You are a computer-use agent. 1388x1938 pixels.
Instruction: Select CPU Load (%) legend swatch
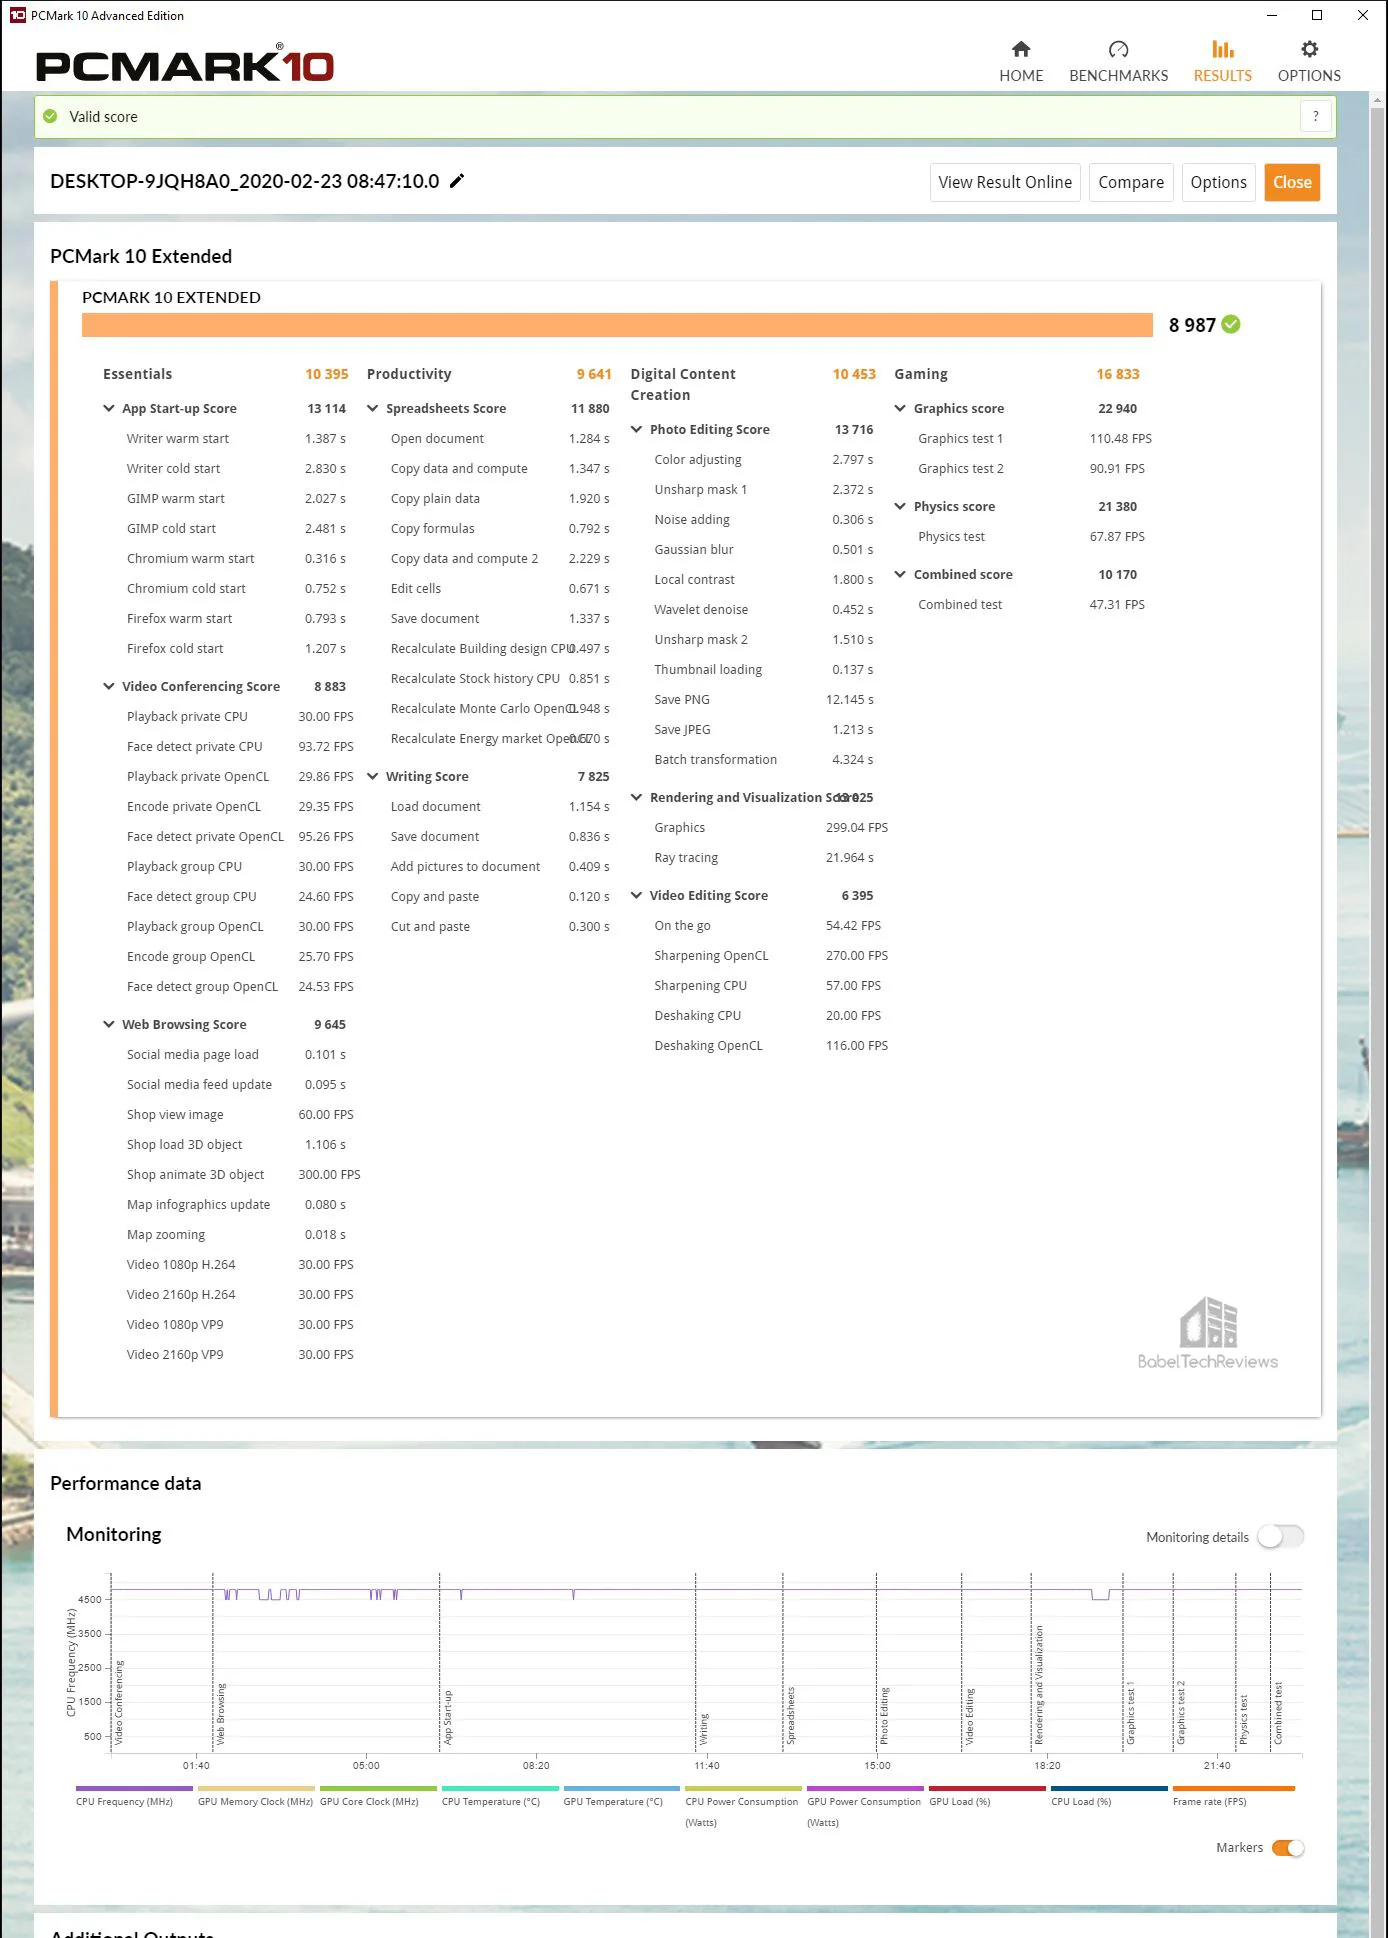pyautogui.click(x=1110, y=1788)
